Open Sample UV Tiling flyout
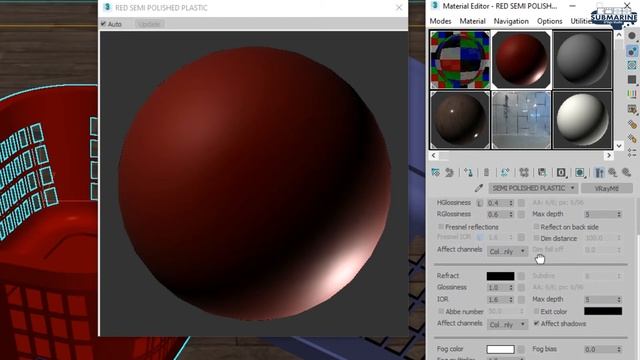640x360 pixels. [x=632, y=79]
